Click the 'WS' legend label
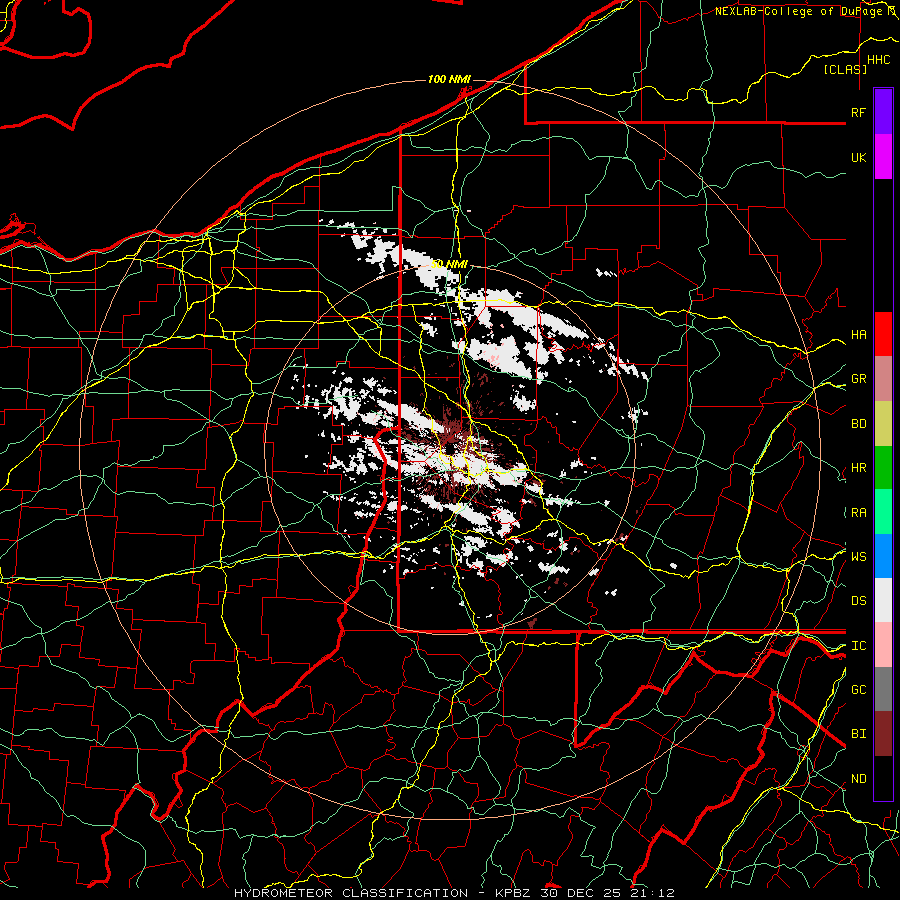This screenshot has height=900, width=900. 858,556
